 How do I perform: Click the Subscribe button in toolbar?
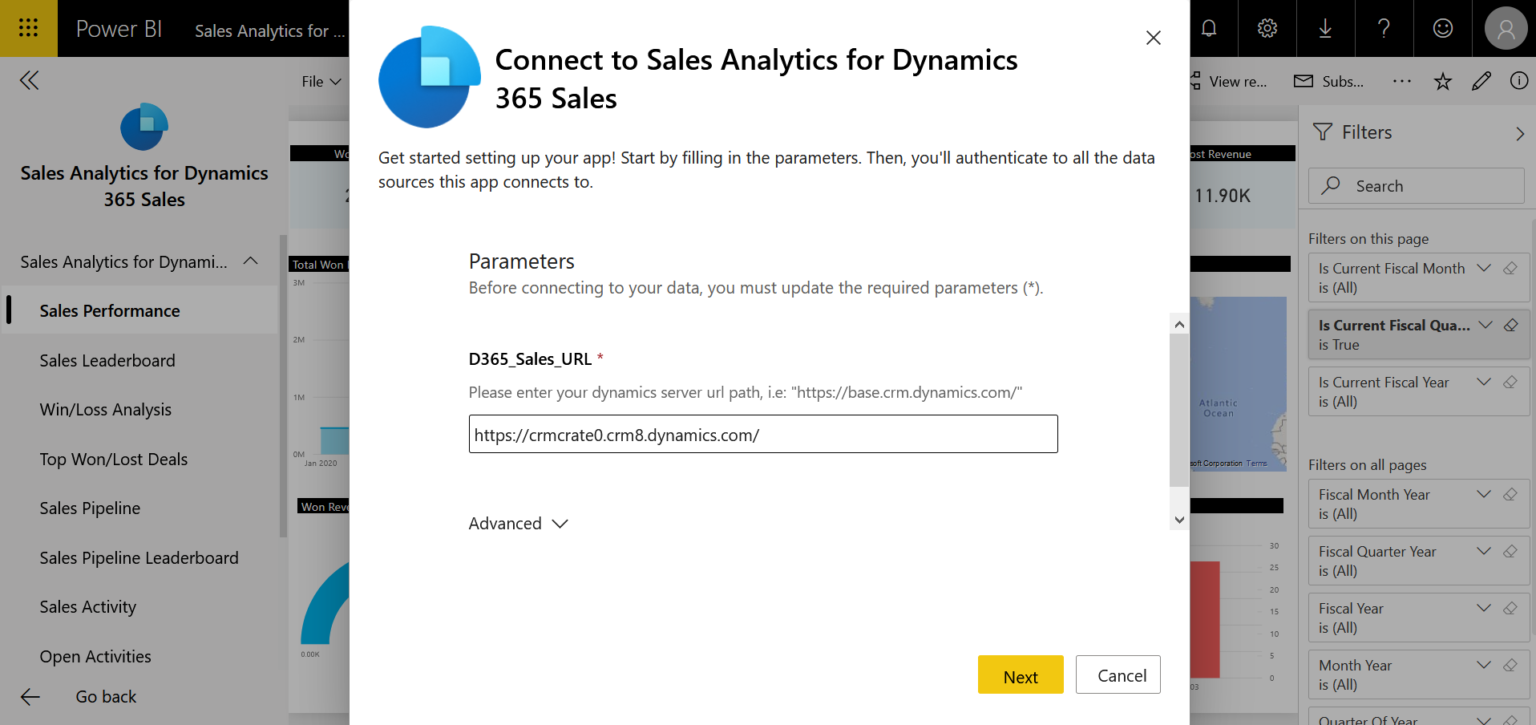(1329, 82)
